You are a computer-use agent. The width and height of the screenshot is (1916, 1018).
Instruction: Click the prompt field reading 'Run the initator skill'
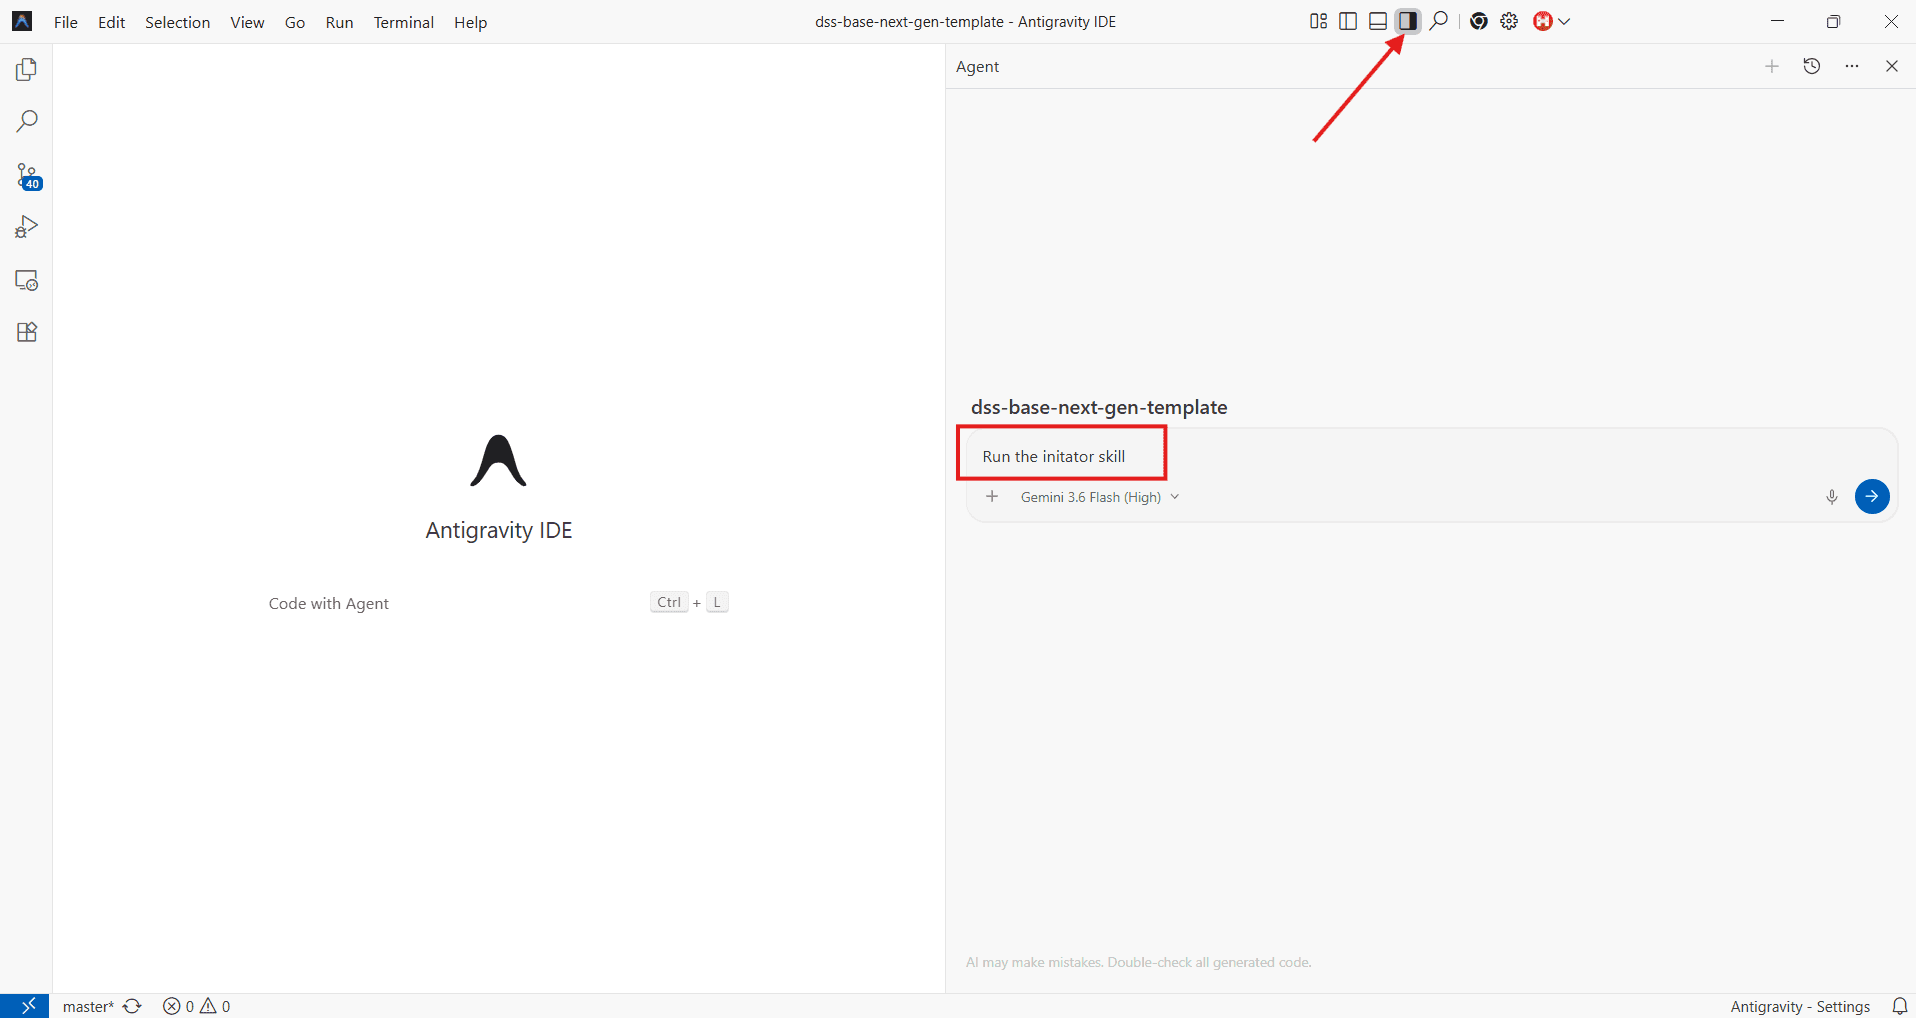(x=1430, y=456)
